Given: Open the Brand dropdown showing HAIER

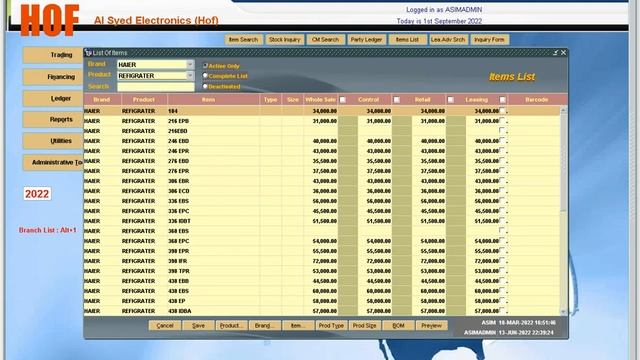Looking at the screenshot, I should coord(190,64).
